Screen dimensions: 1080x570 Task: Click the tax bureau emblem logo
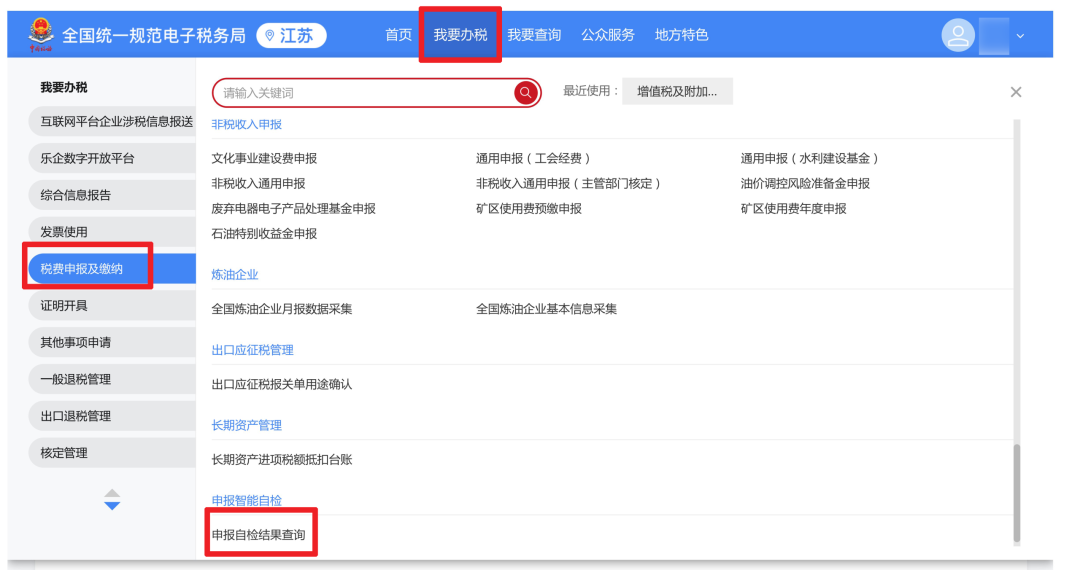[41, 34]
